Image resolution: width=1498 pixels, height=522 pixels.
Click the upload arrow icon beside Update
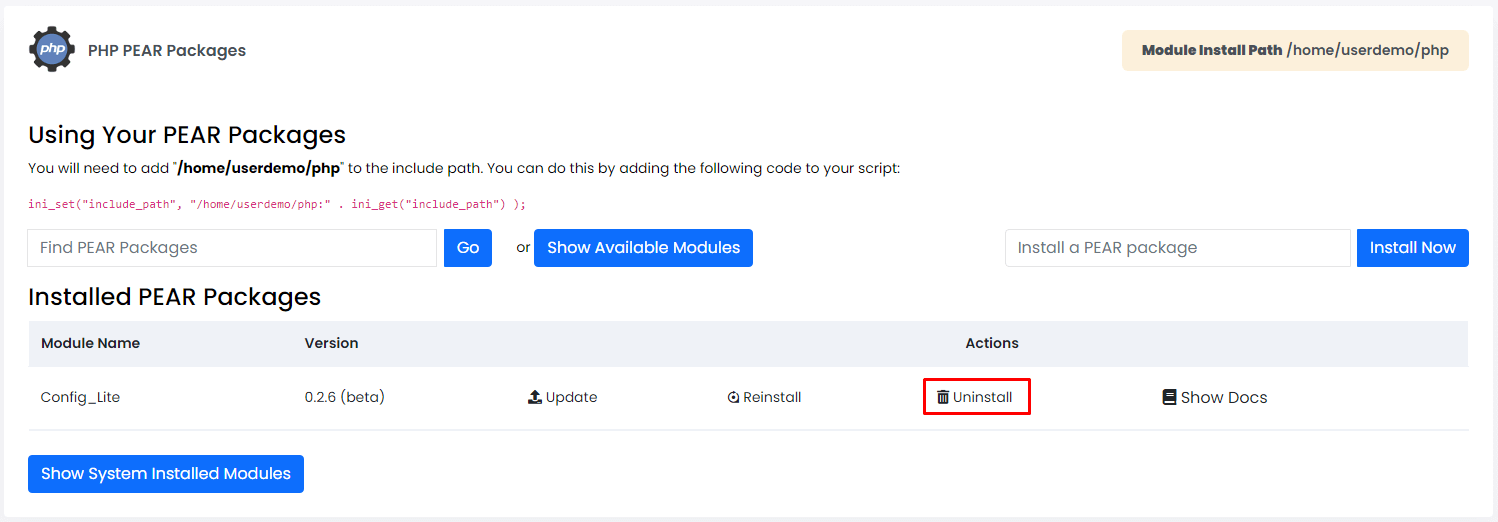534,397
